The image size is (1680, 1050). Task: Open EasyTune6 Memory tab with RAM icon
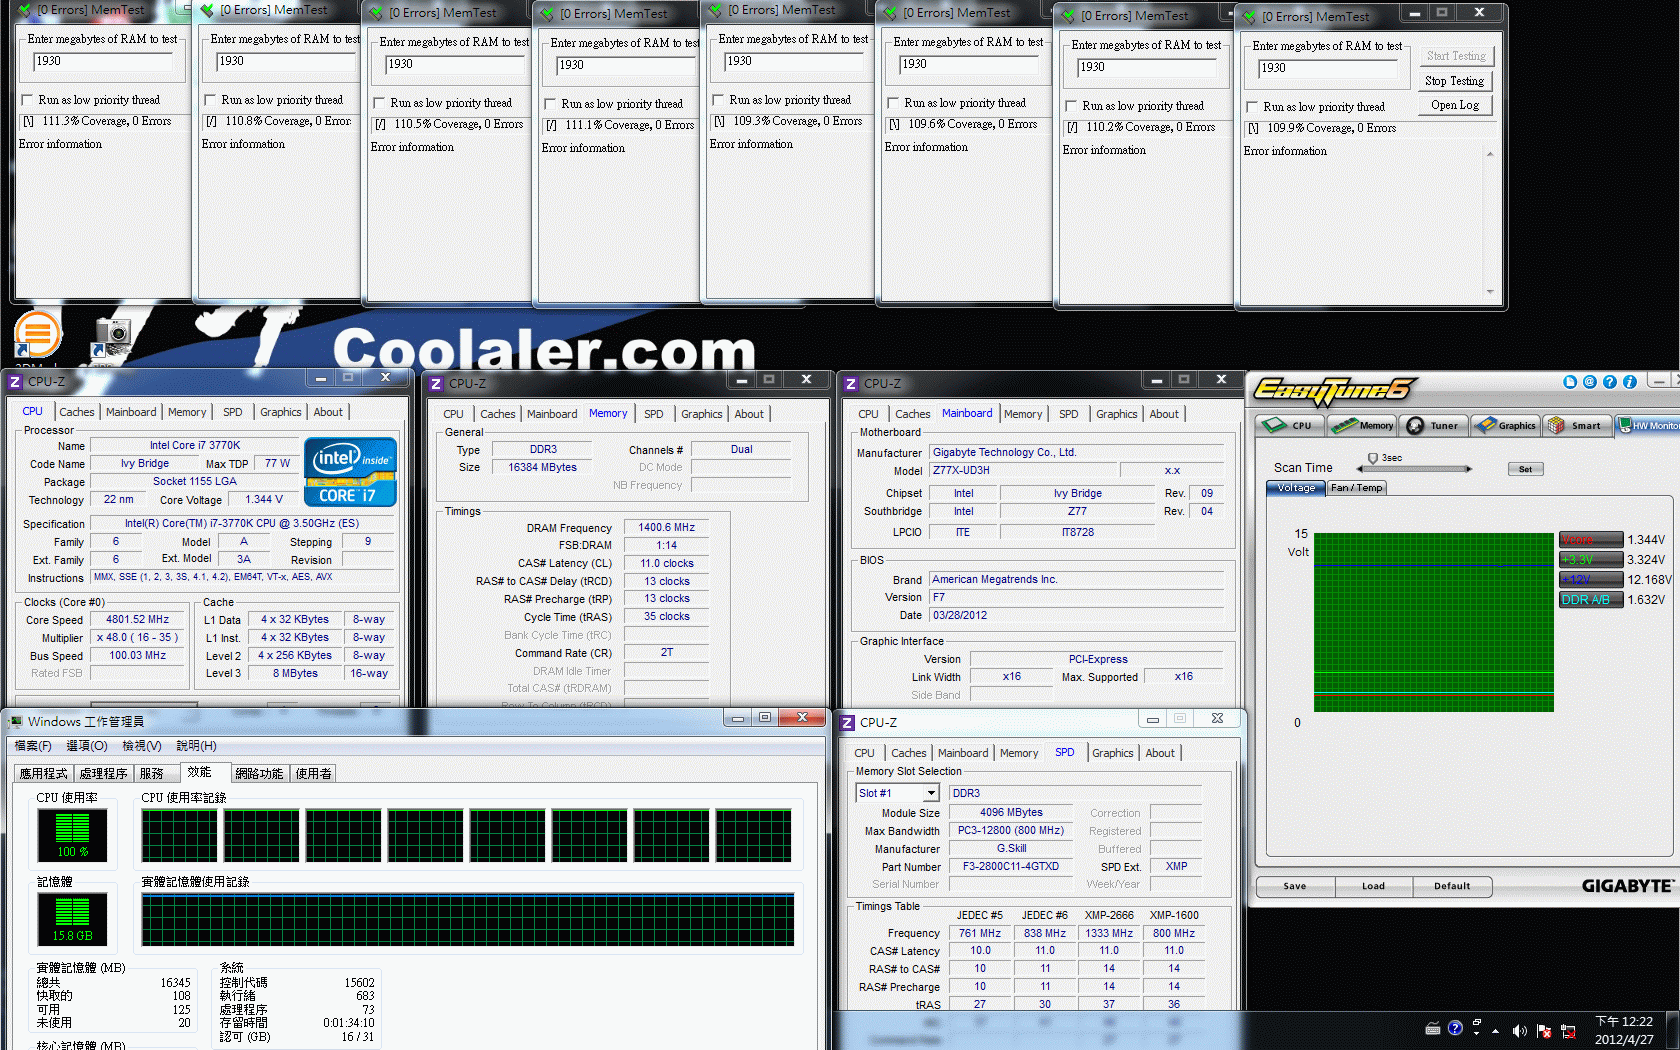click(1361, 425)
